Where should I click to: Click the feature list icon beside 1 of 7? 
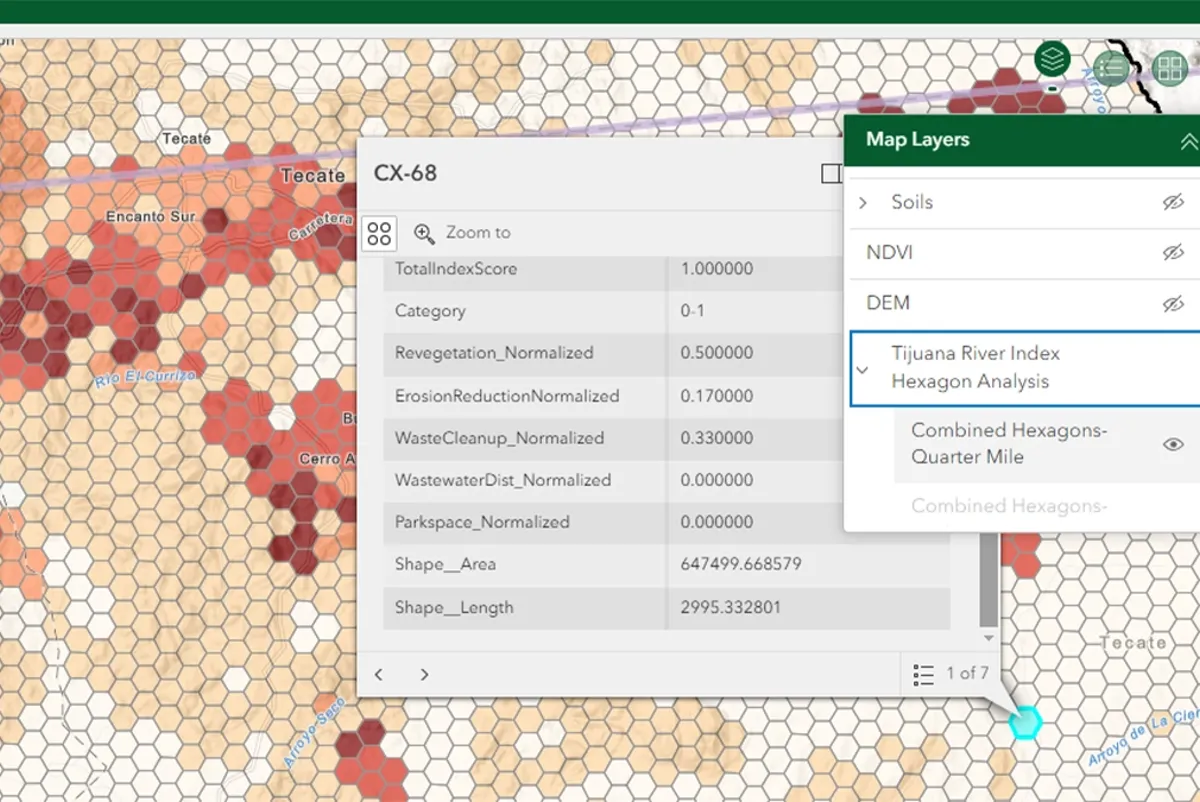click(922, 674)
